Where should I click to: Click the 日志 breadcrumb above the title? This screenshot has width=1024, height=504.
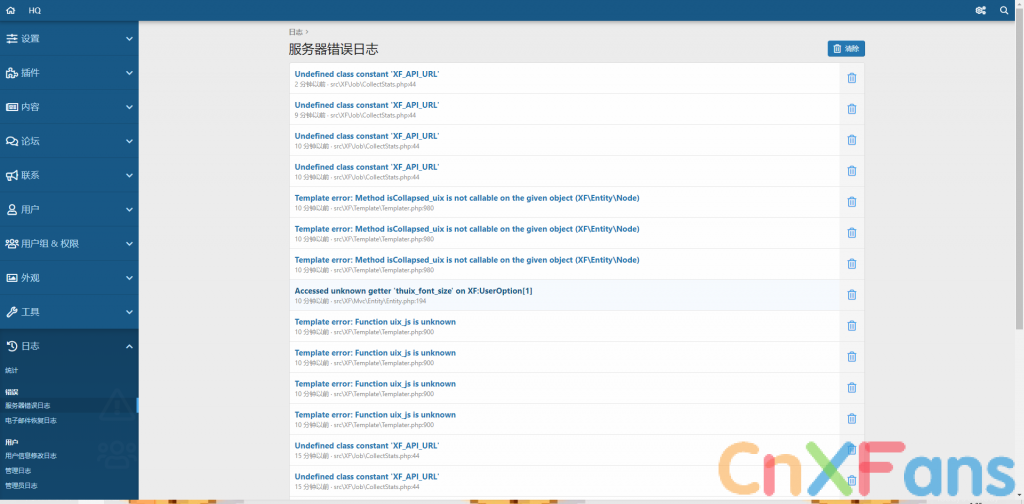[x=294, y=33]
